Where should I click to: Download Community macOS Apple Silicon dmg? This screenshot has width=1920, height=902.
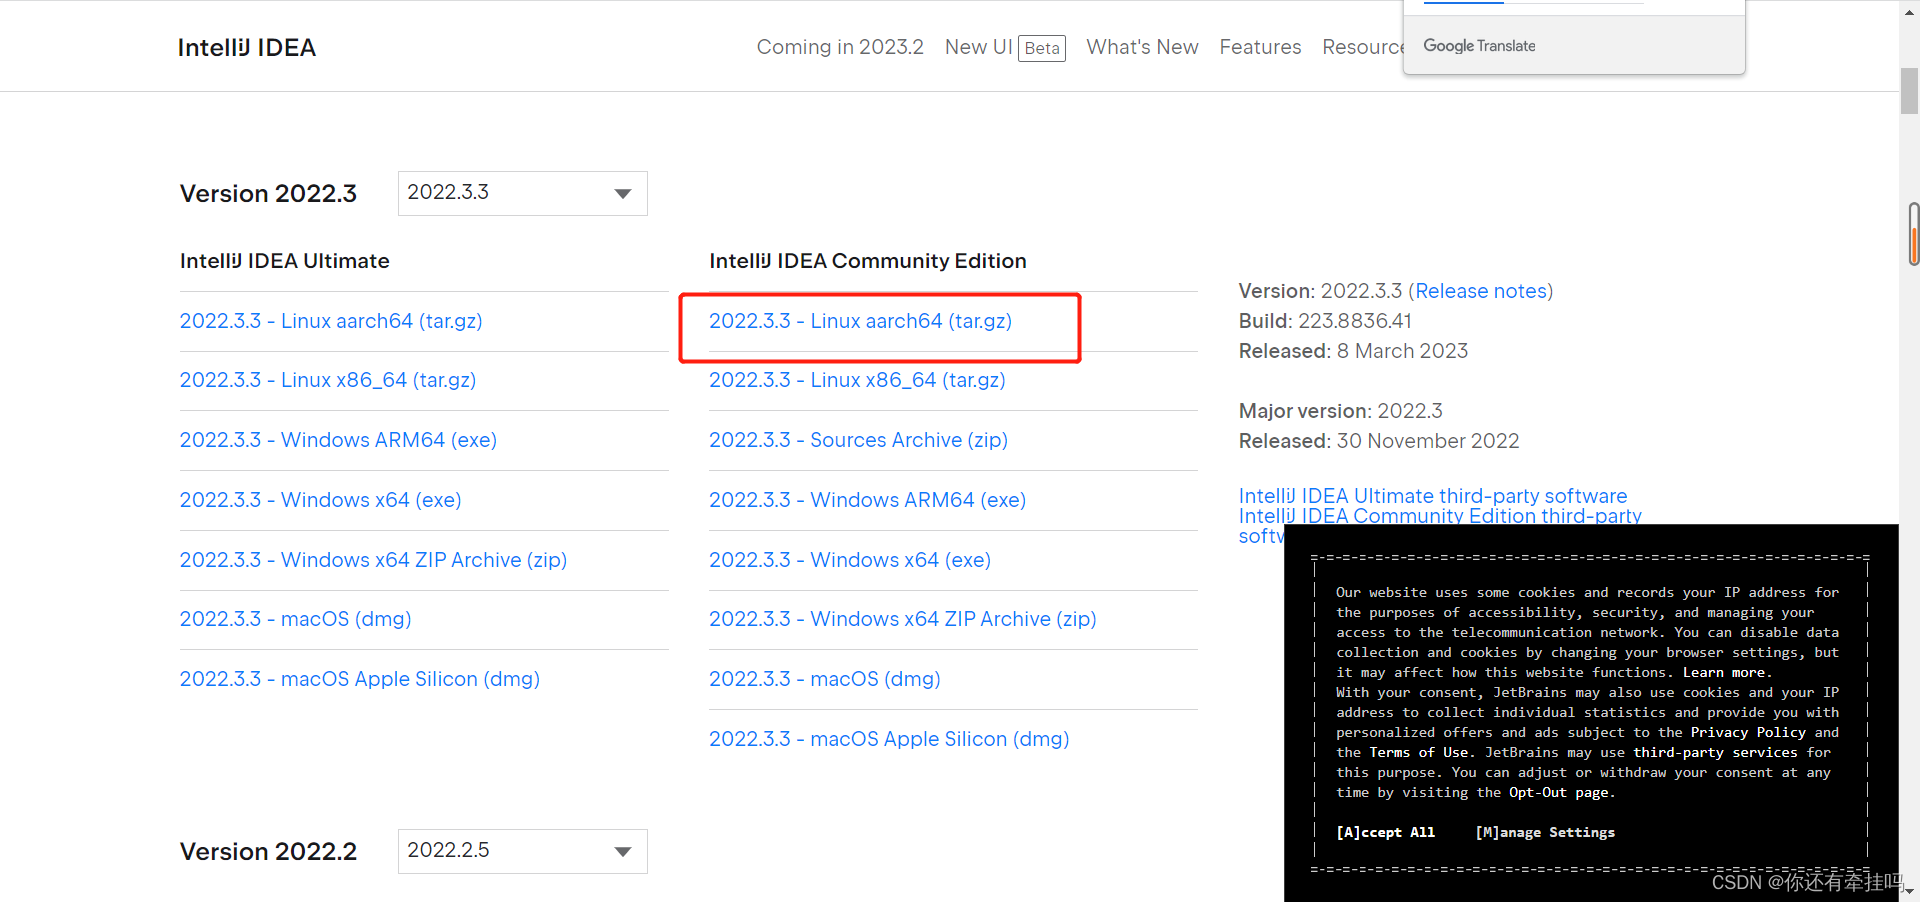pyautogui.click(x=889, y=739)
